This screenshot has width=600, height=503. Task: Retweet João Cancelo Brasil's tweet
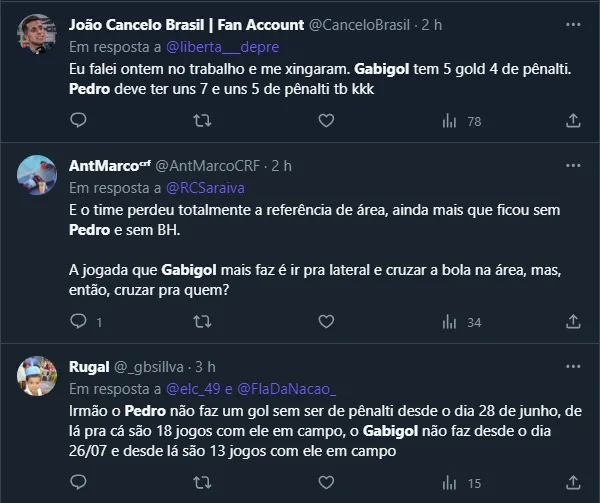[201, 121]
